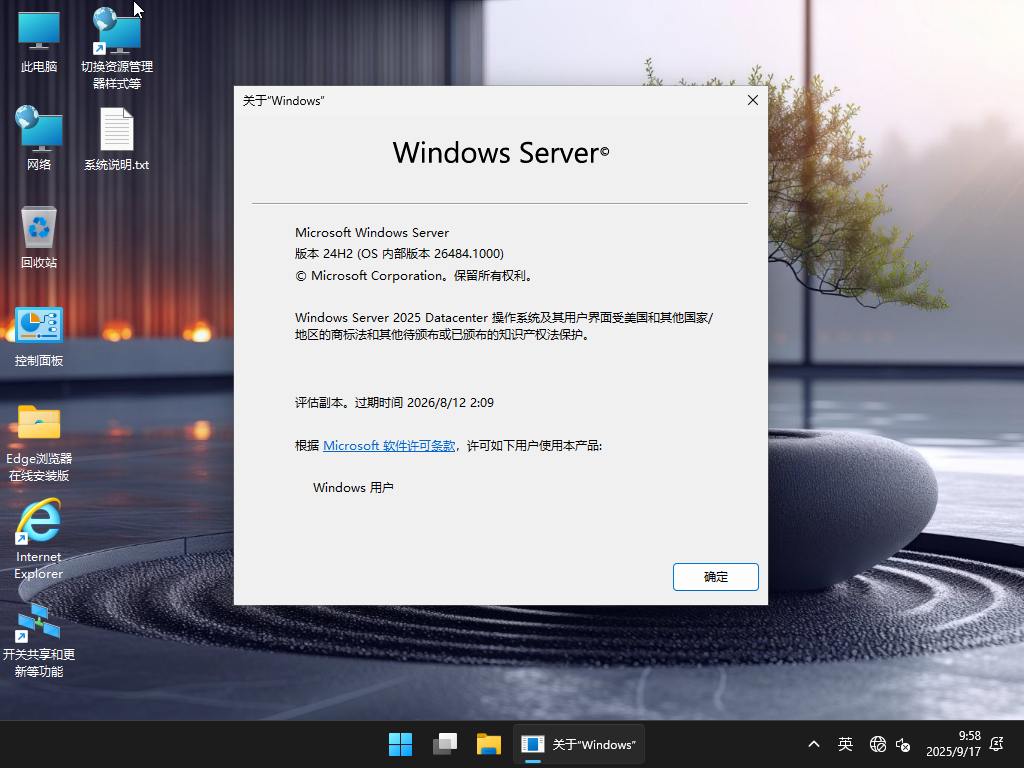The height and width of the screenshot is (768, 1024).
Task: Open Task View on the taskbar
Action: 445,744
